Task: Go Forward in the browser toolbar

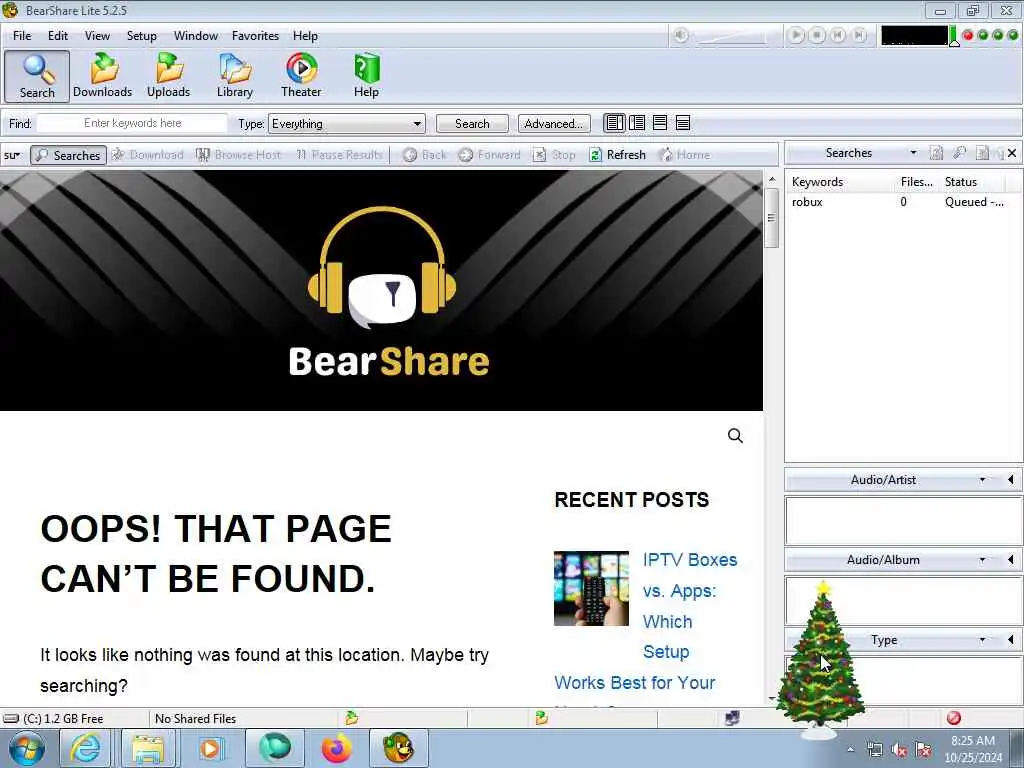Action: point(490,155)
